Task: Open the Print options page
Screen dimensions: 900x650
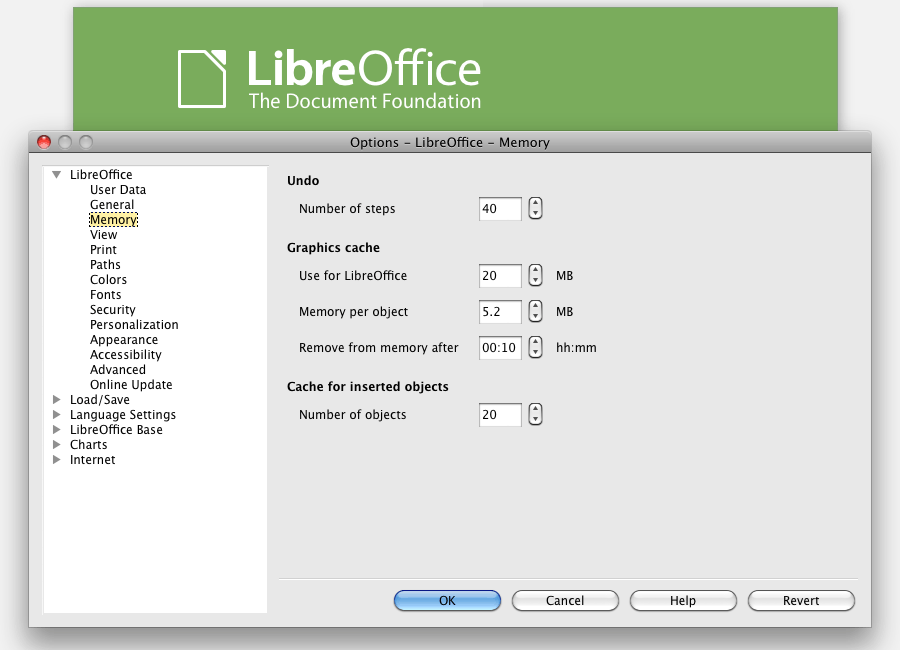Action: tap(103, 249)
